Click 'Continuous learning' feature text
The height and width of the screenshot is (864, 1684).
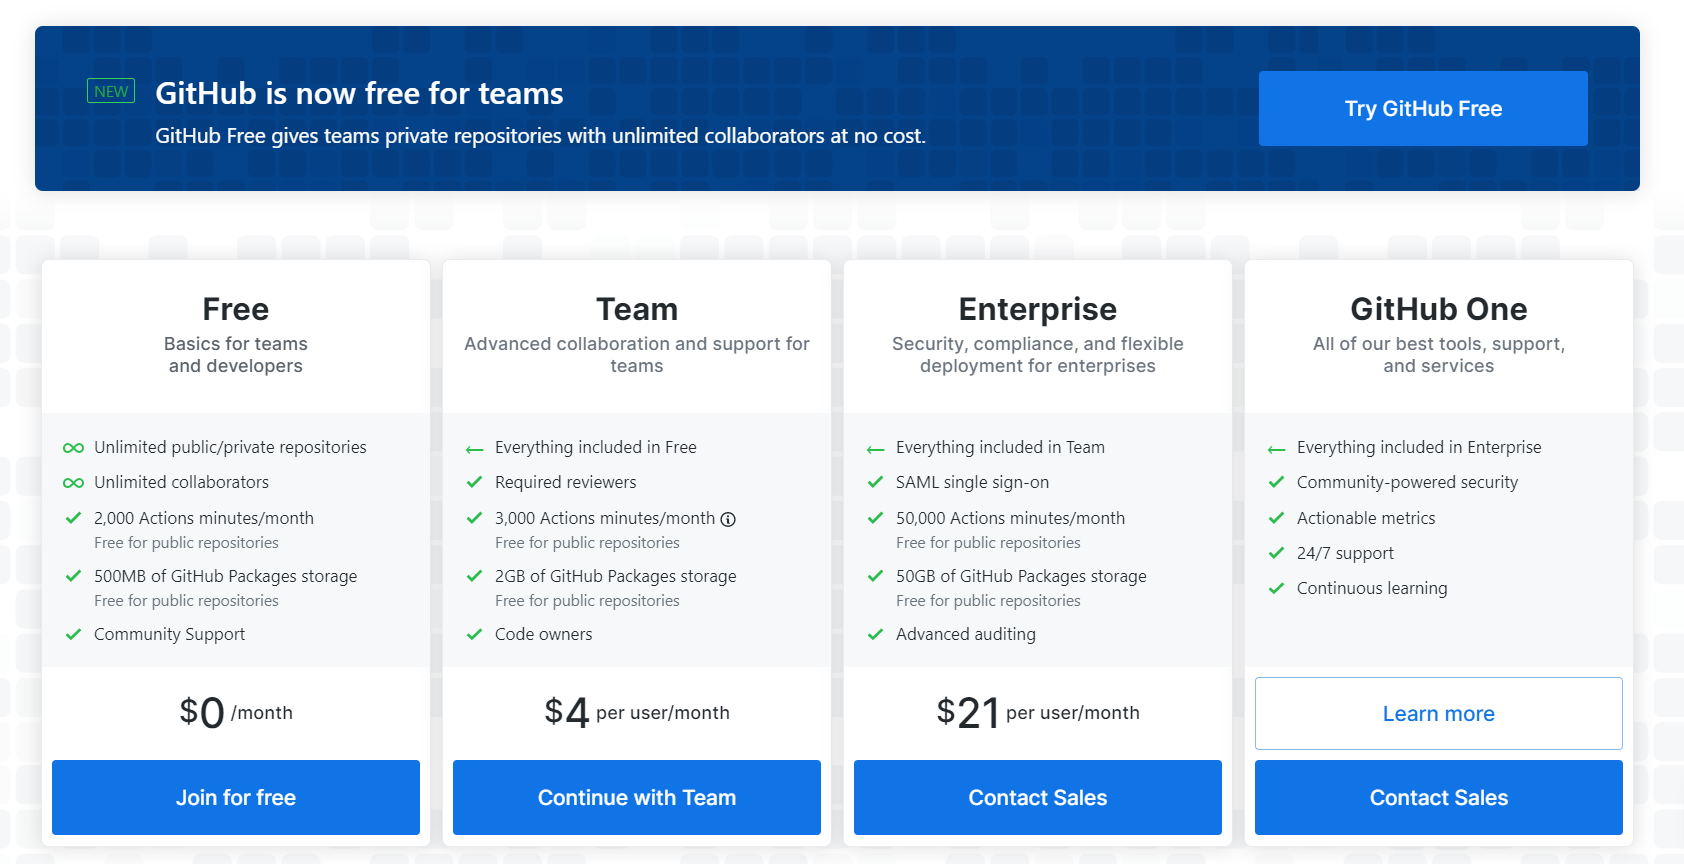1372,588
